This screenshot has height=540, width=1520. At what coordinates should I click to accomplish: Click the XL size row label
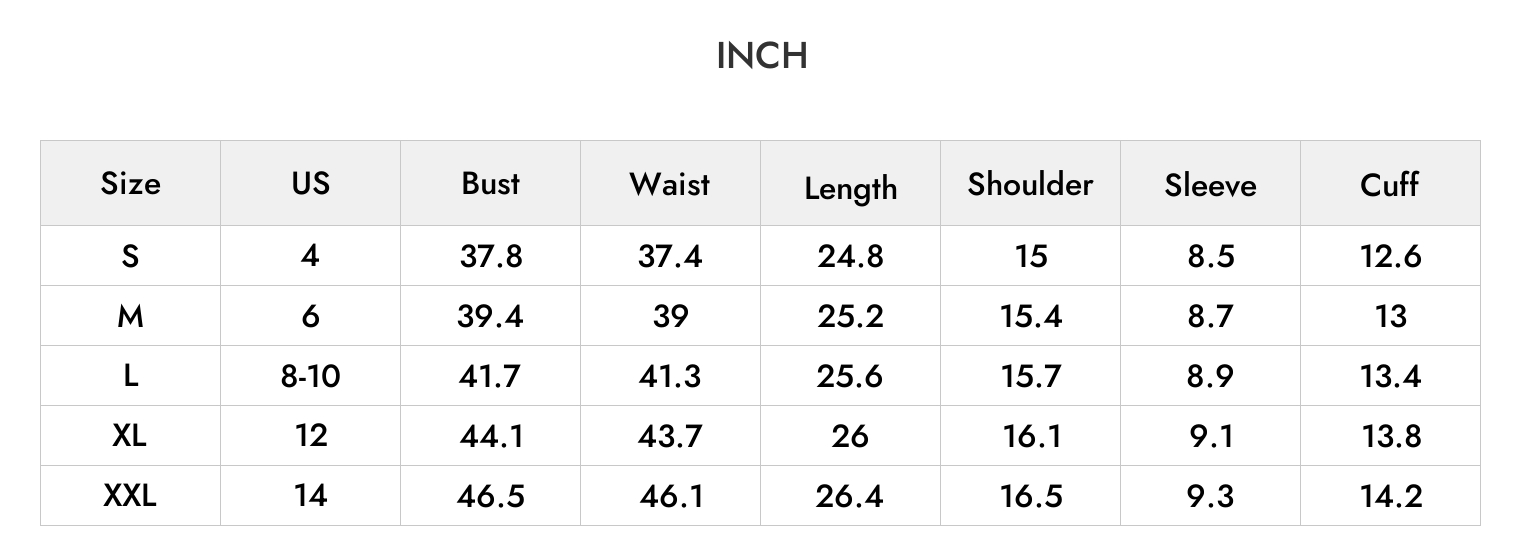[130, 436]
